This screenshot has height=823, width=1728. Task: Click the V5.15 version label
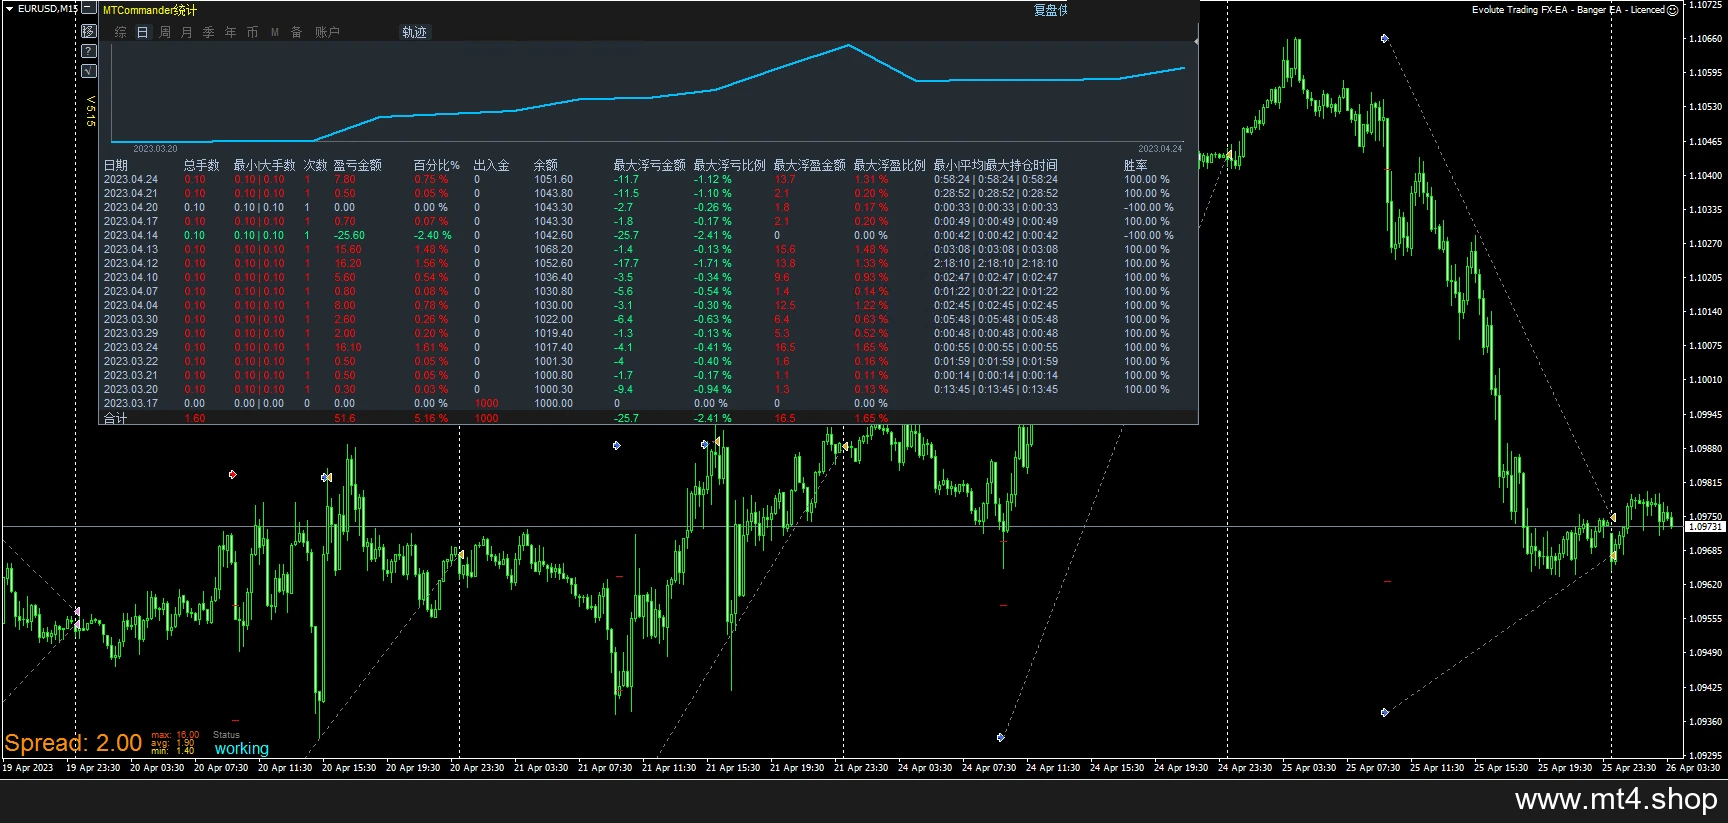(x=90, y=112)
